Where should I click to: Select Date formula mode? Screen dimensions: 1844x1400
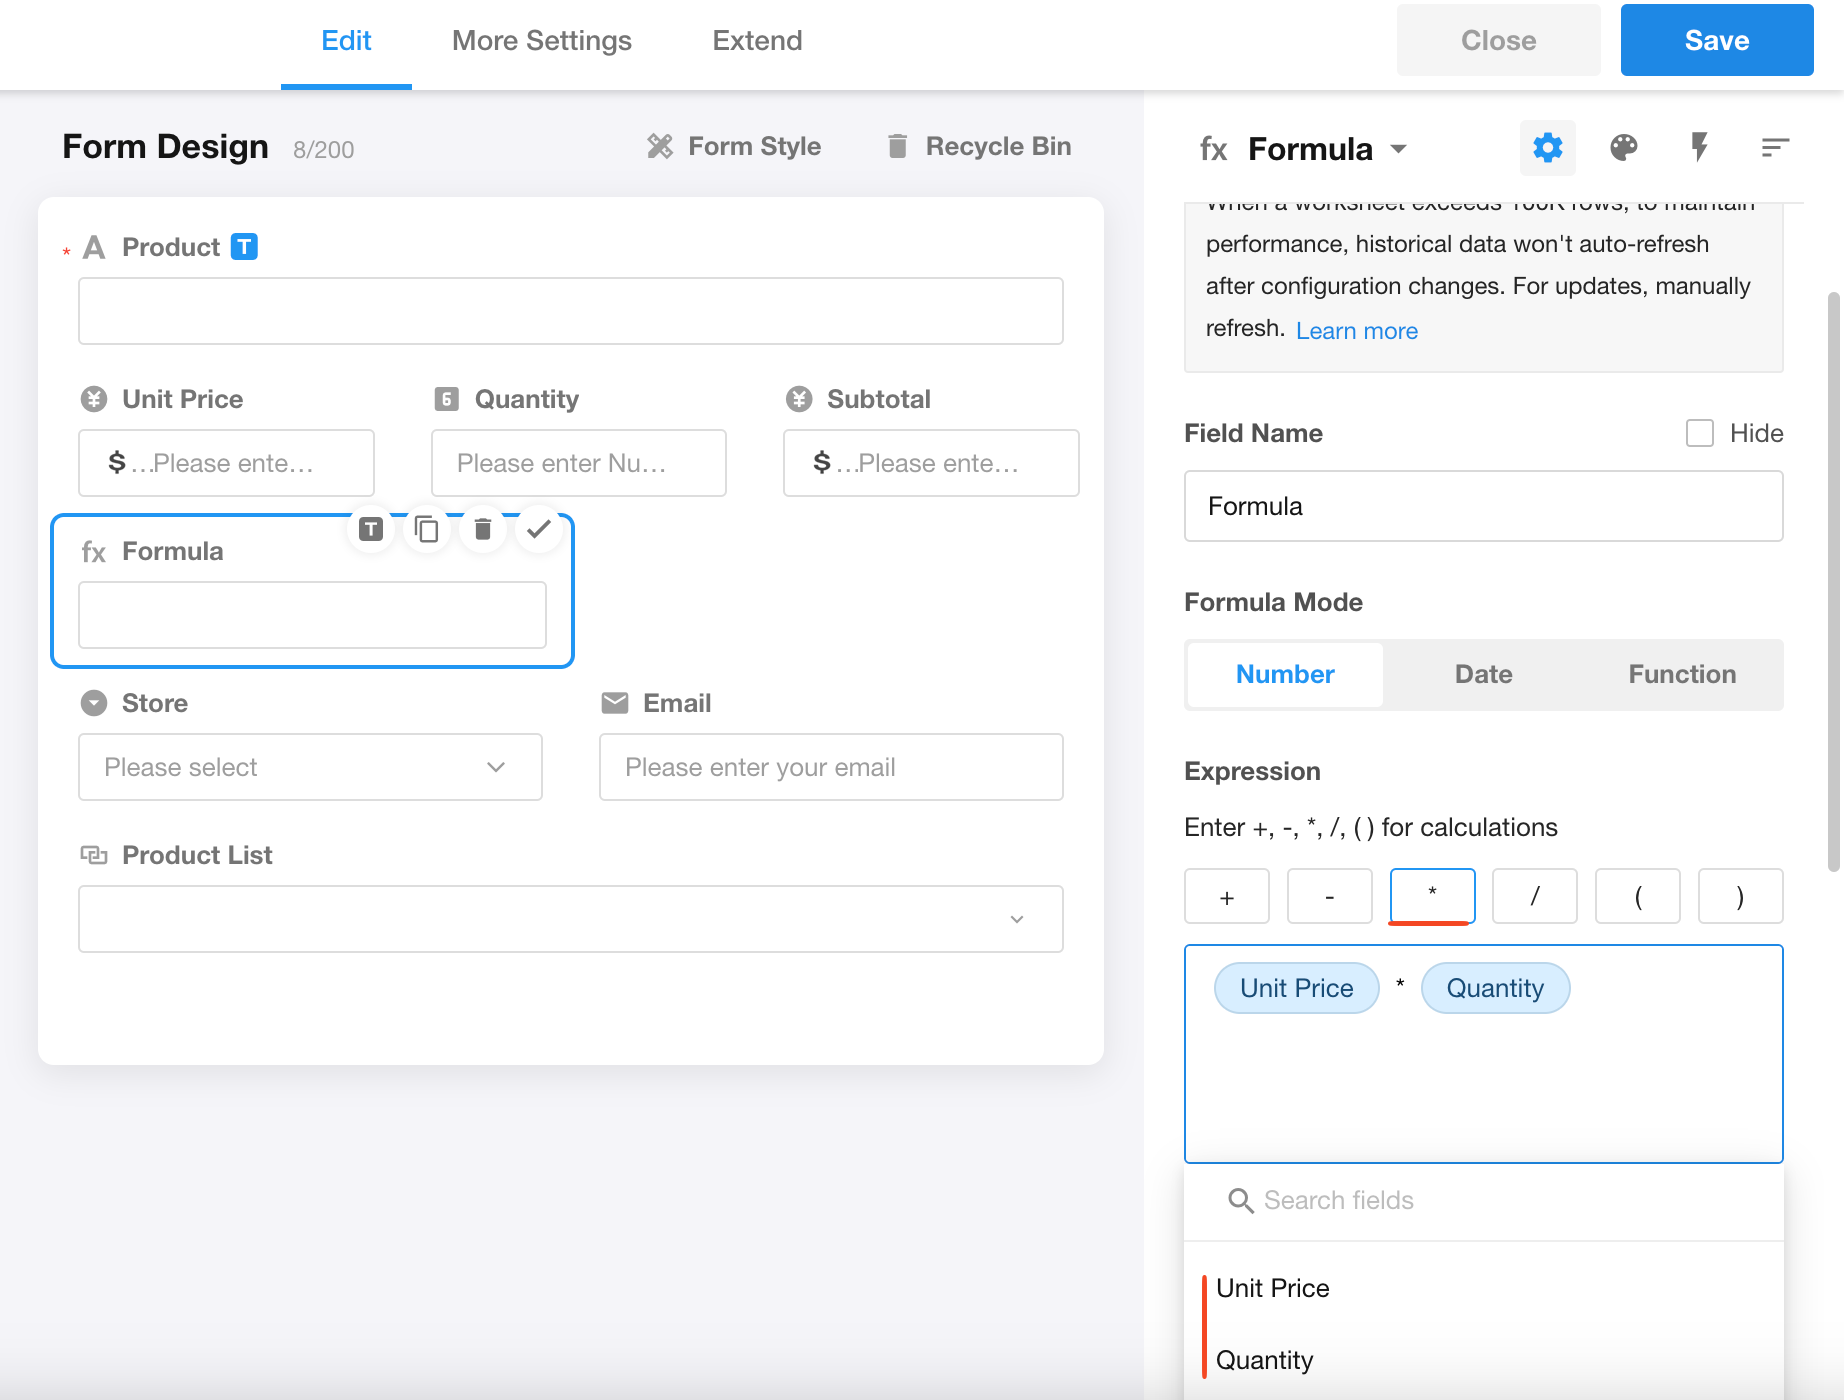tap(1483, 675)
